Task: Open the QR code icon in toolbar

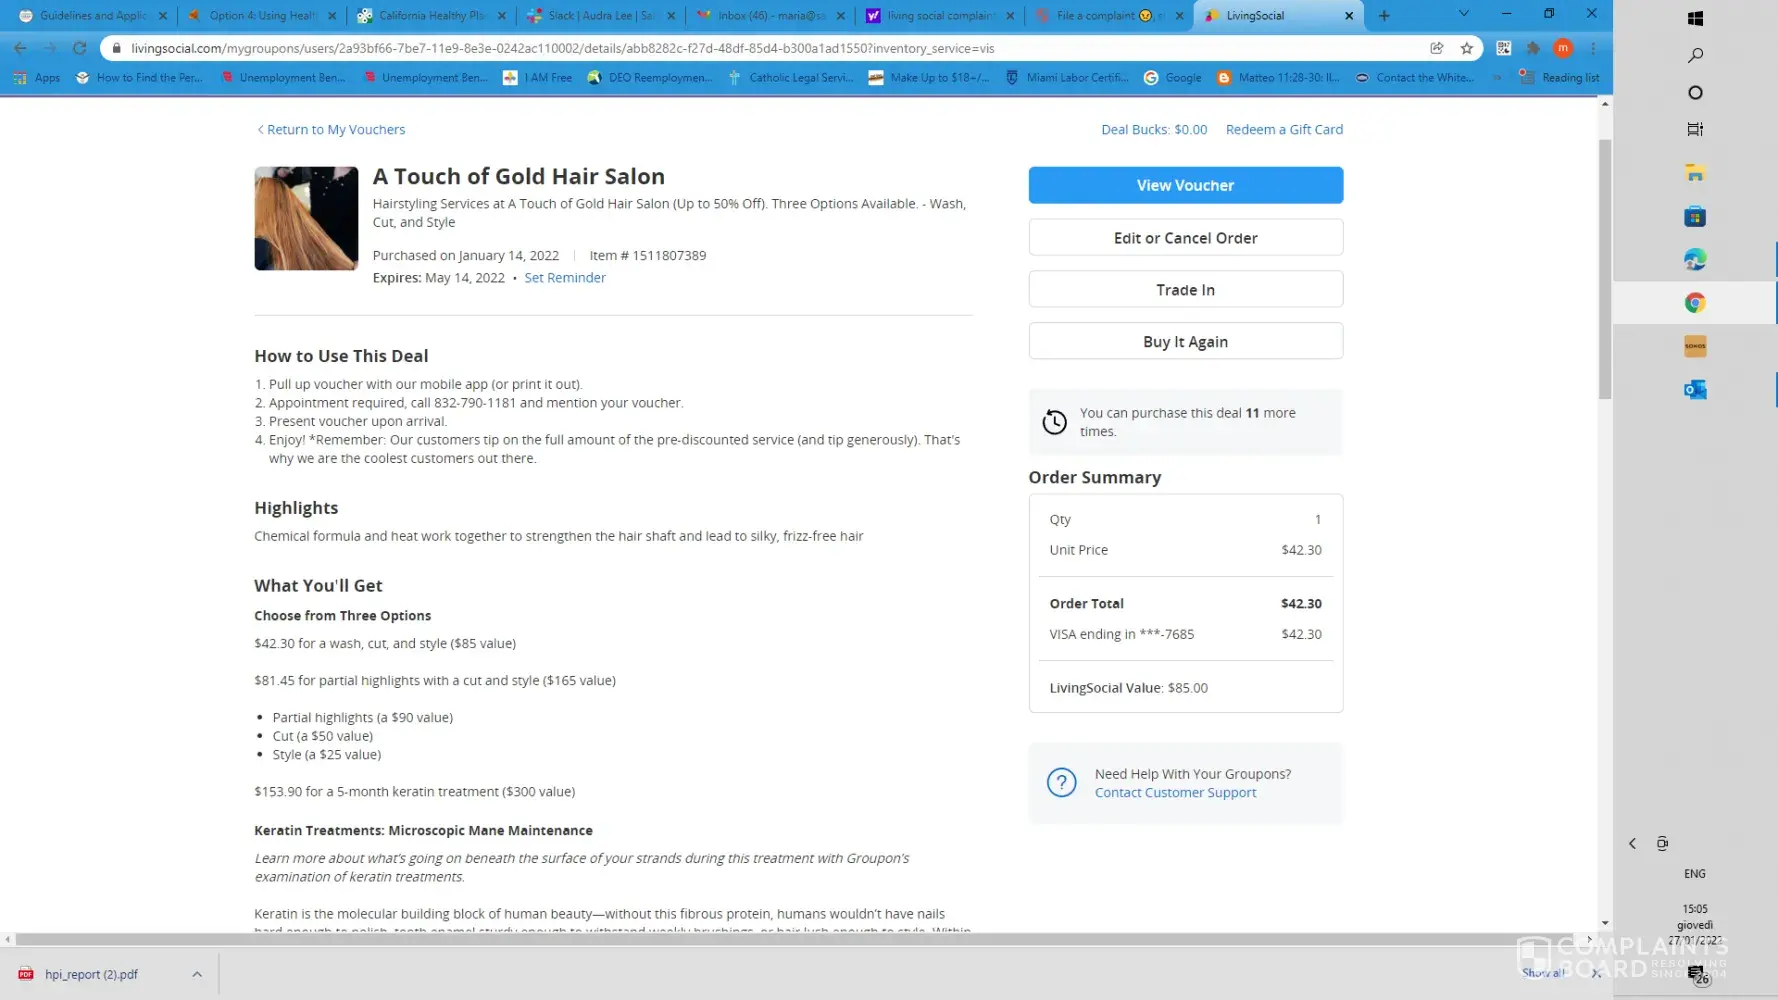Action: point(1503,48)
